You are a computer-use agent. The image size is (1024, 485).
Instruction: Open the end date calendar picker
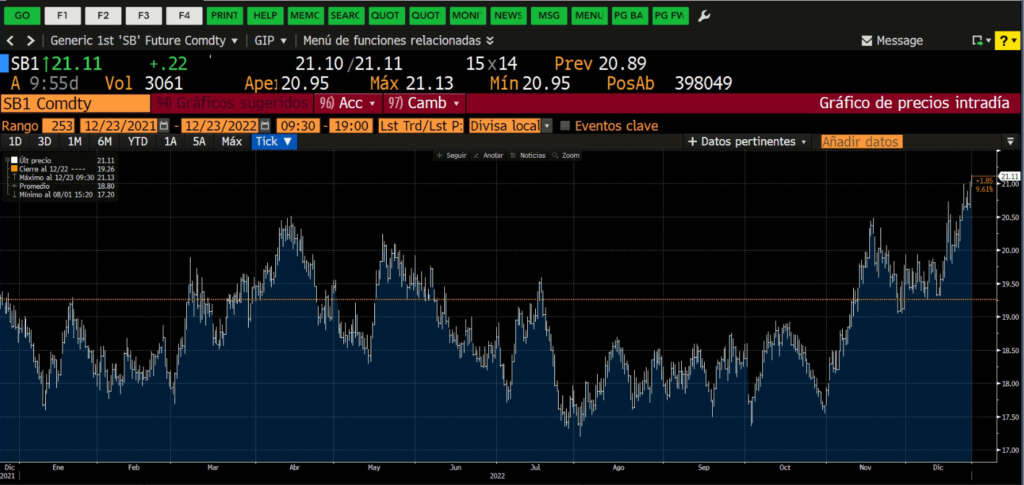[x=265, y=126]
